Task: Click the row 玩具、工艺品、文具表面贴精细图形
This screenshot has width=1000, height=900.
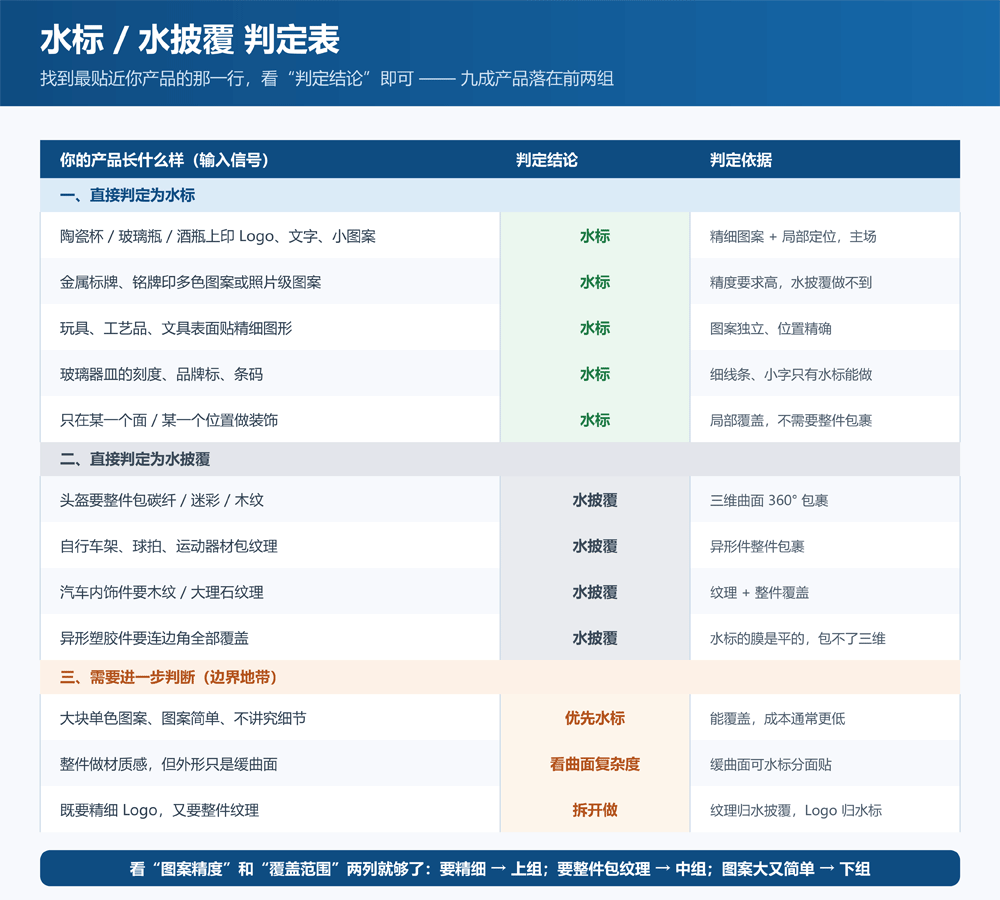Action: coord(500,327)
